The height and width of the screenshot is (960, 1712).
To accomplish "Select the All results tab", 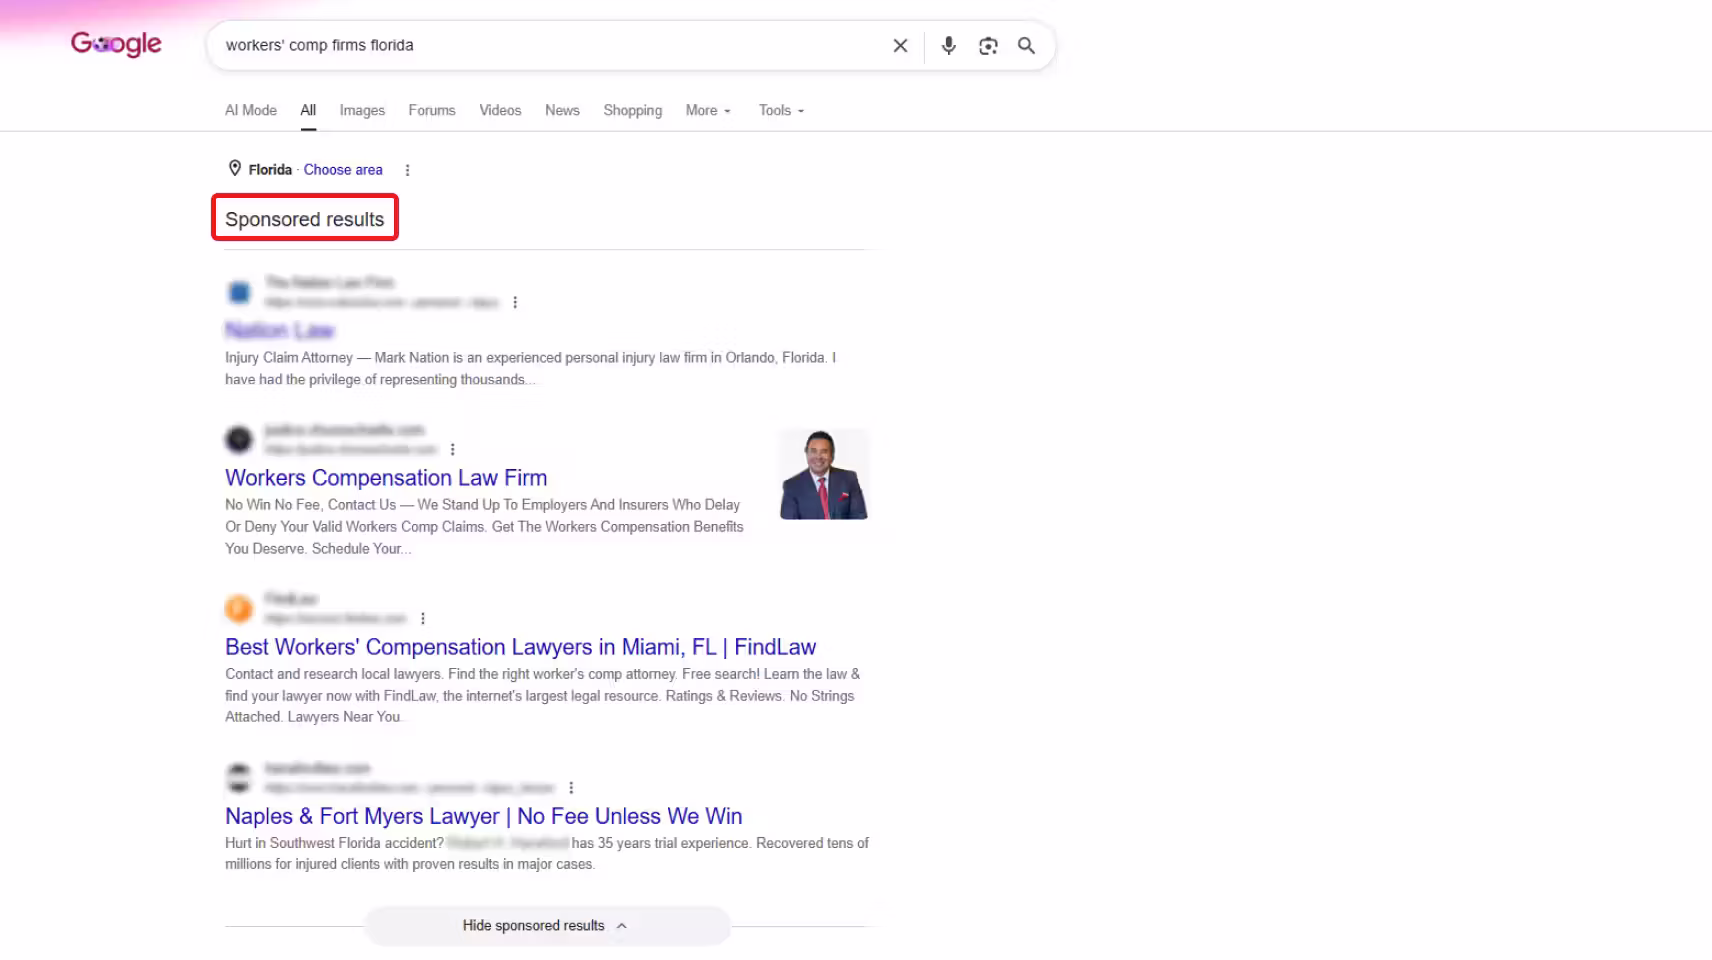I will tap(308, 110).
